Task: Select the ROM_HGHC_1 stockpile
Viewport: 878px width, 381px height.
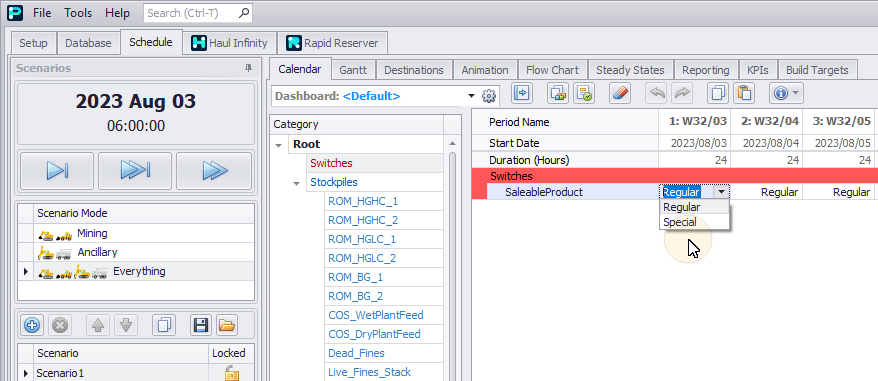Action: [x=363, y=201]
